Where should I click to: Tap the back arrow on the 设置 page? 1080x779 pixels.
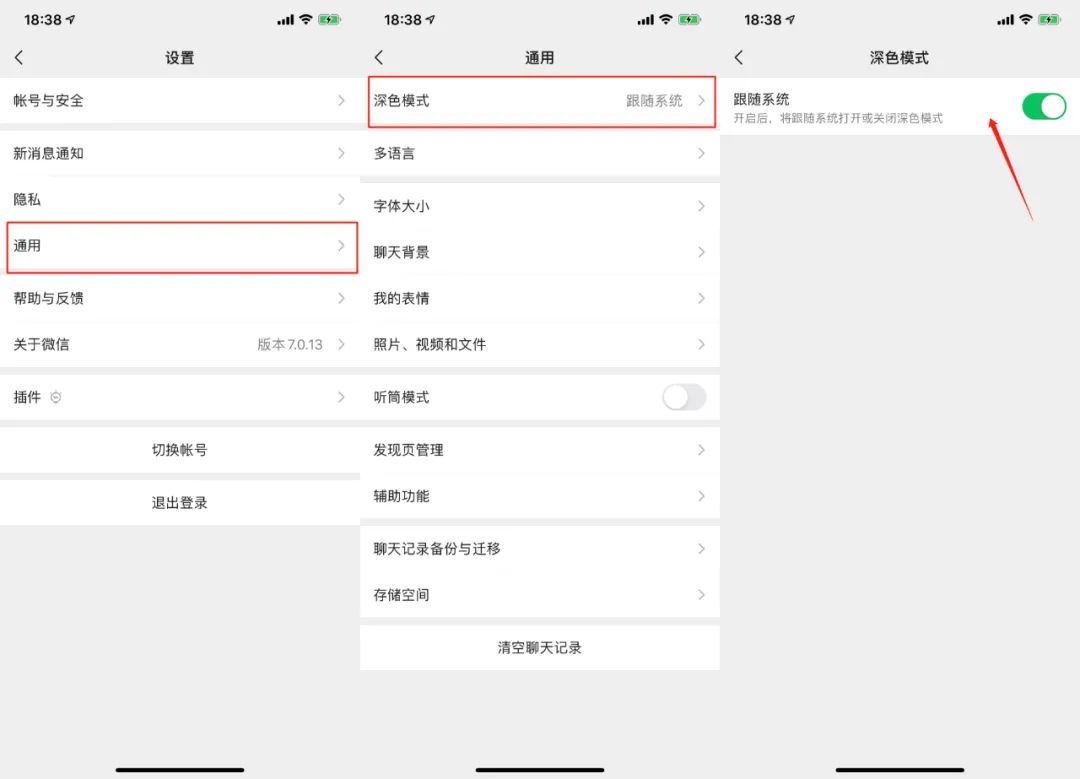click(20, 57)
